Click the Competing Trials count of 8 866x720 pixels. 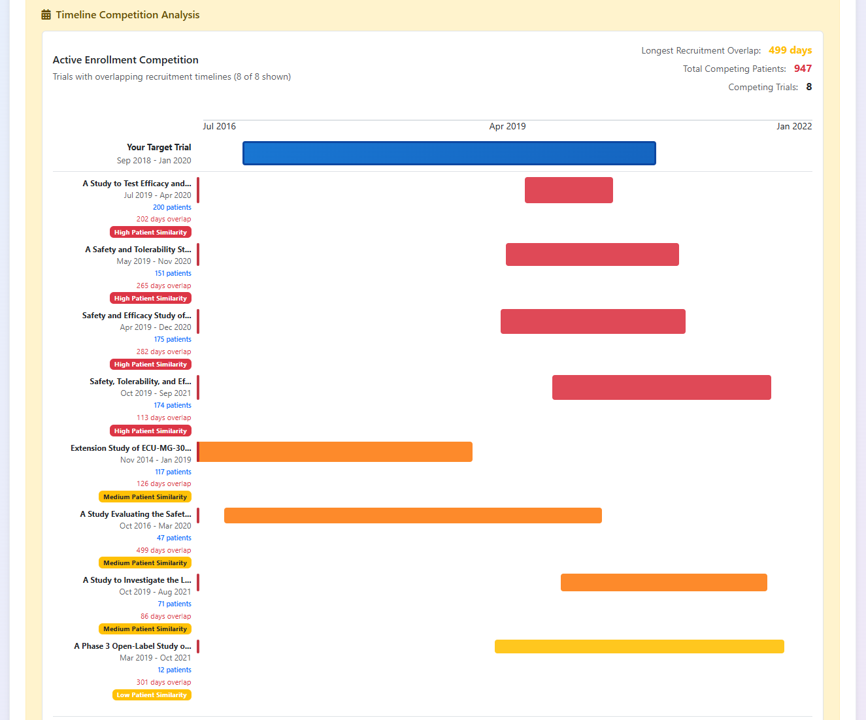click(x=806, y=86)
